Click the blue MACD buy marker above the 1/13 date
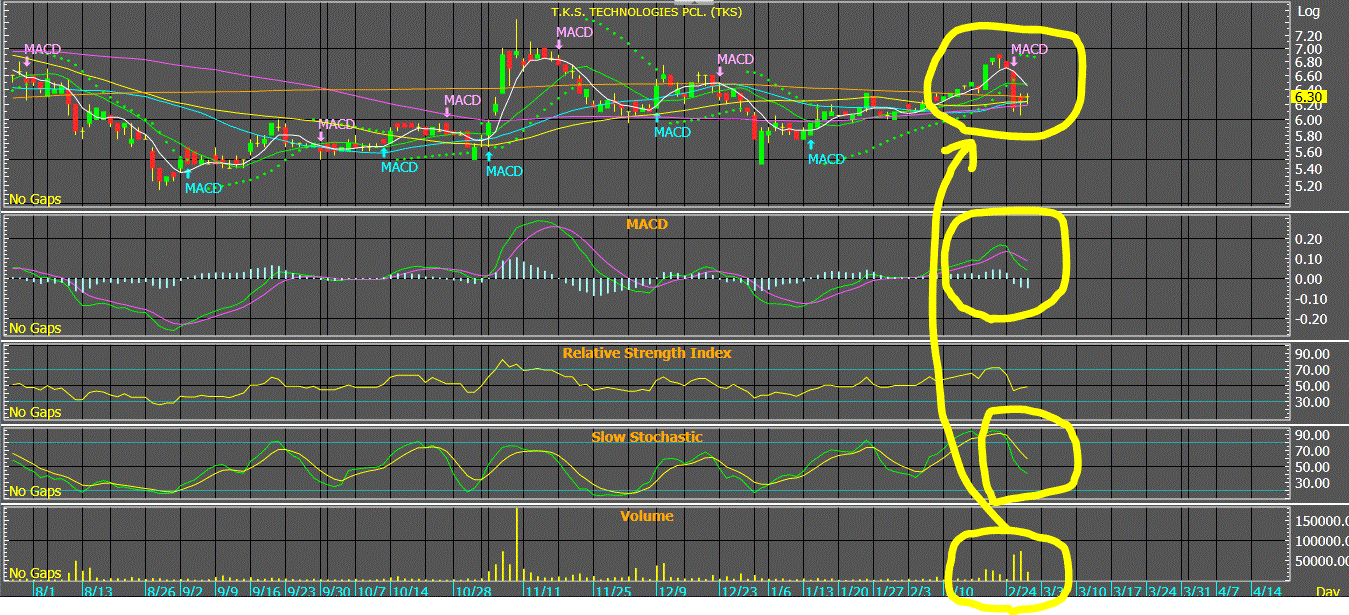Viewport: 1349px width, 615px height. (826, 158)
